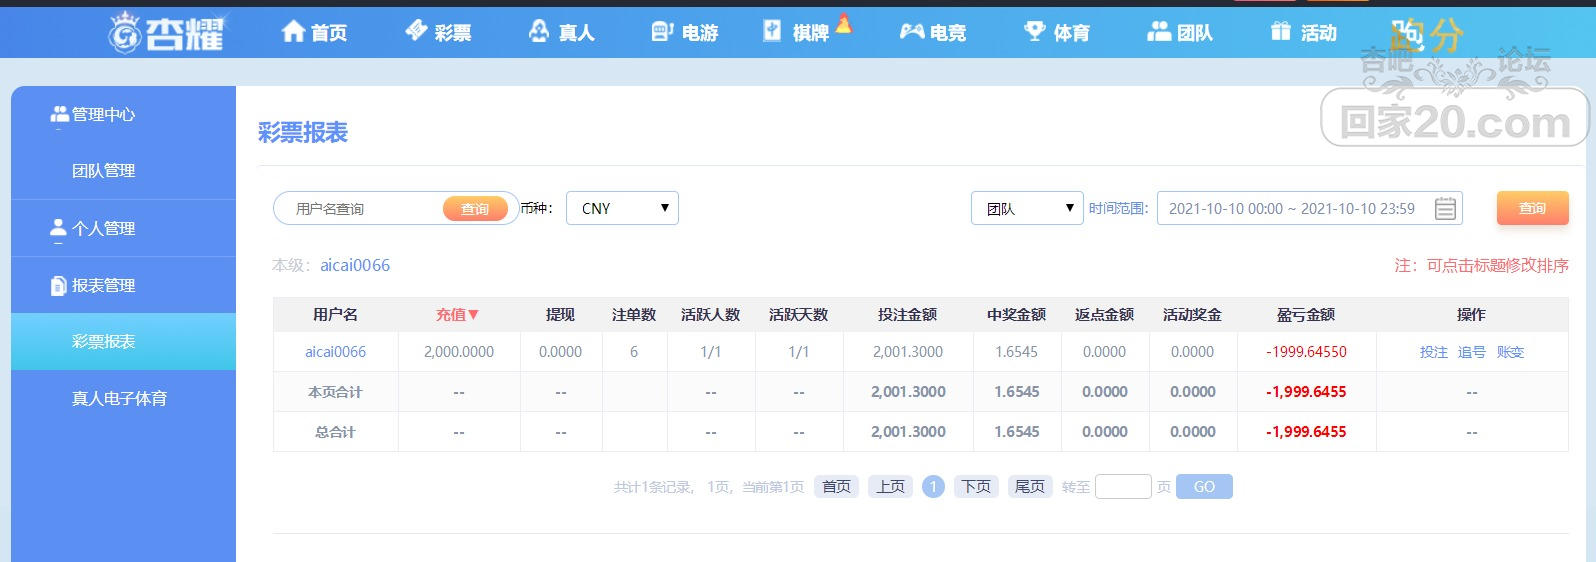Viewport: 1596px width, 562px height.
Task: Open the 团队 navigation item
Action: point(1180,32)
